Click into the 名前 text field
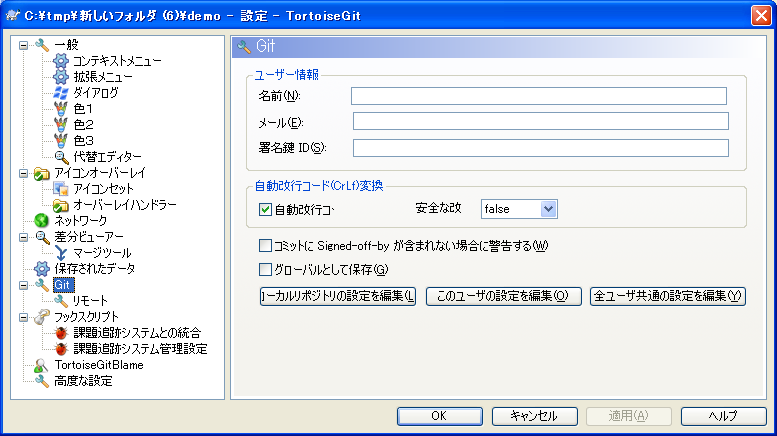 [x=538, y=96]
